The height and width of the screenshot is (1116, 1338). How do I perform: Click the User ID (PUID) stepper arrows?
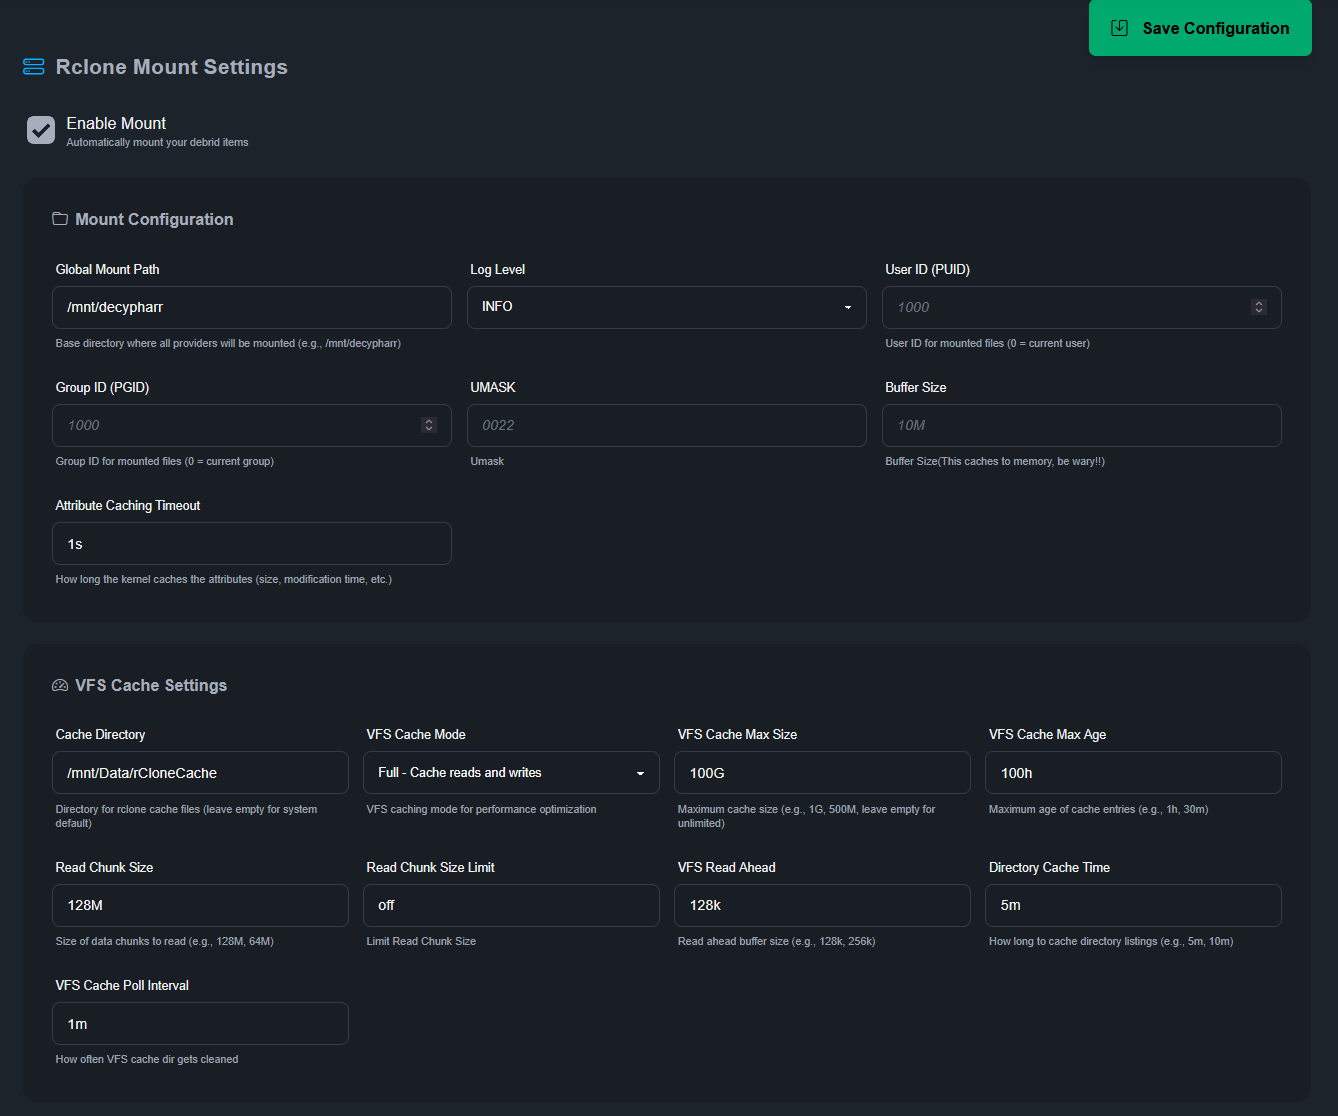pos(1259,307)
